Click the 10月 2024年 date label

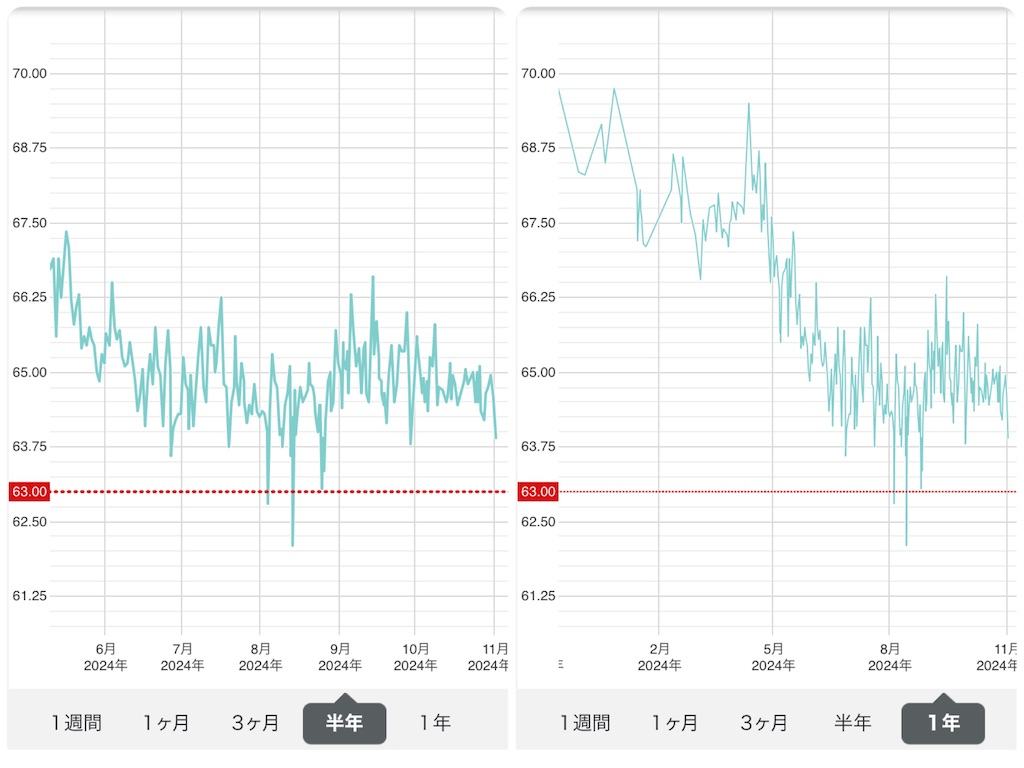click(415, 657)
